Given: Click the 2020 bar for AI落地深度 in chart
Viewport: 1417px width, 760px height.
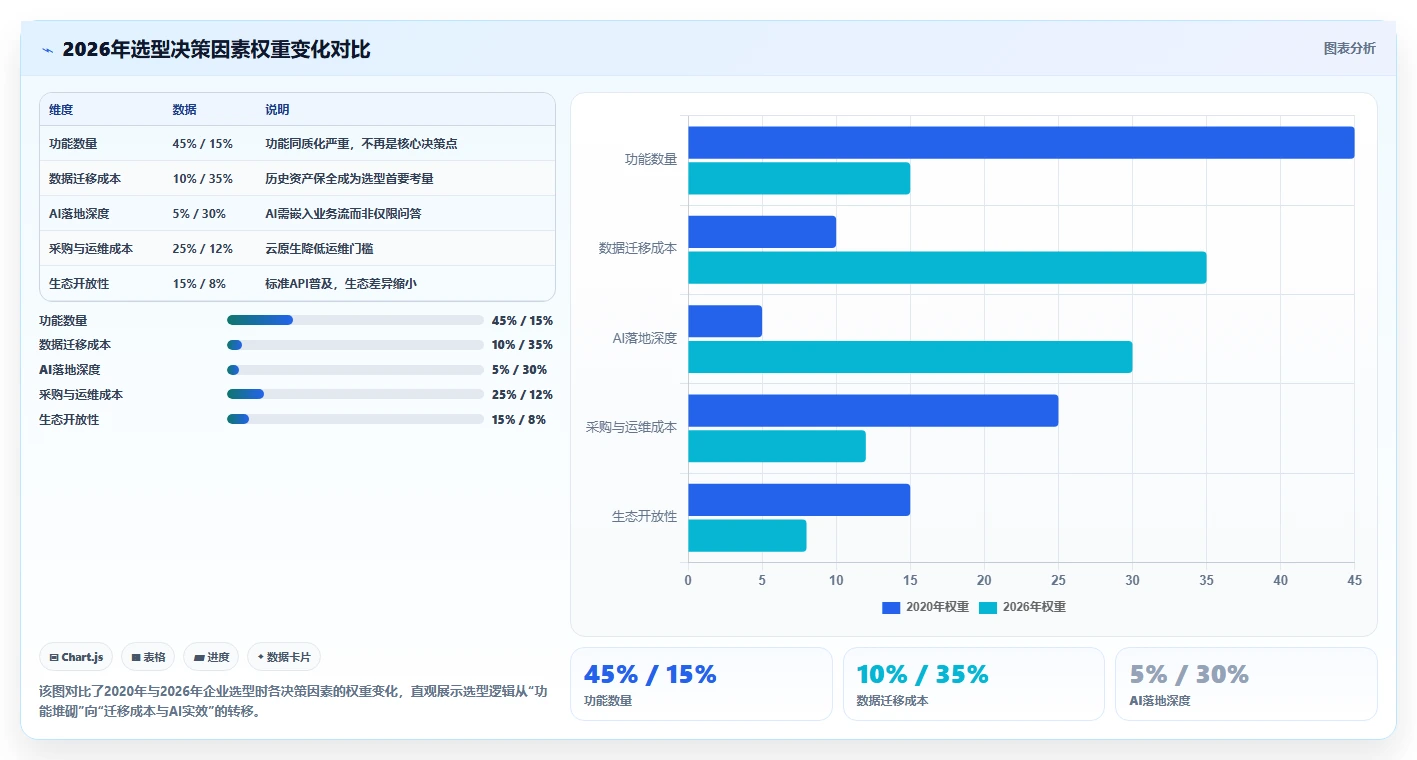Looking at the screenshot, I should click(725, 321).
